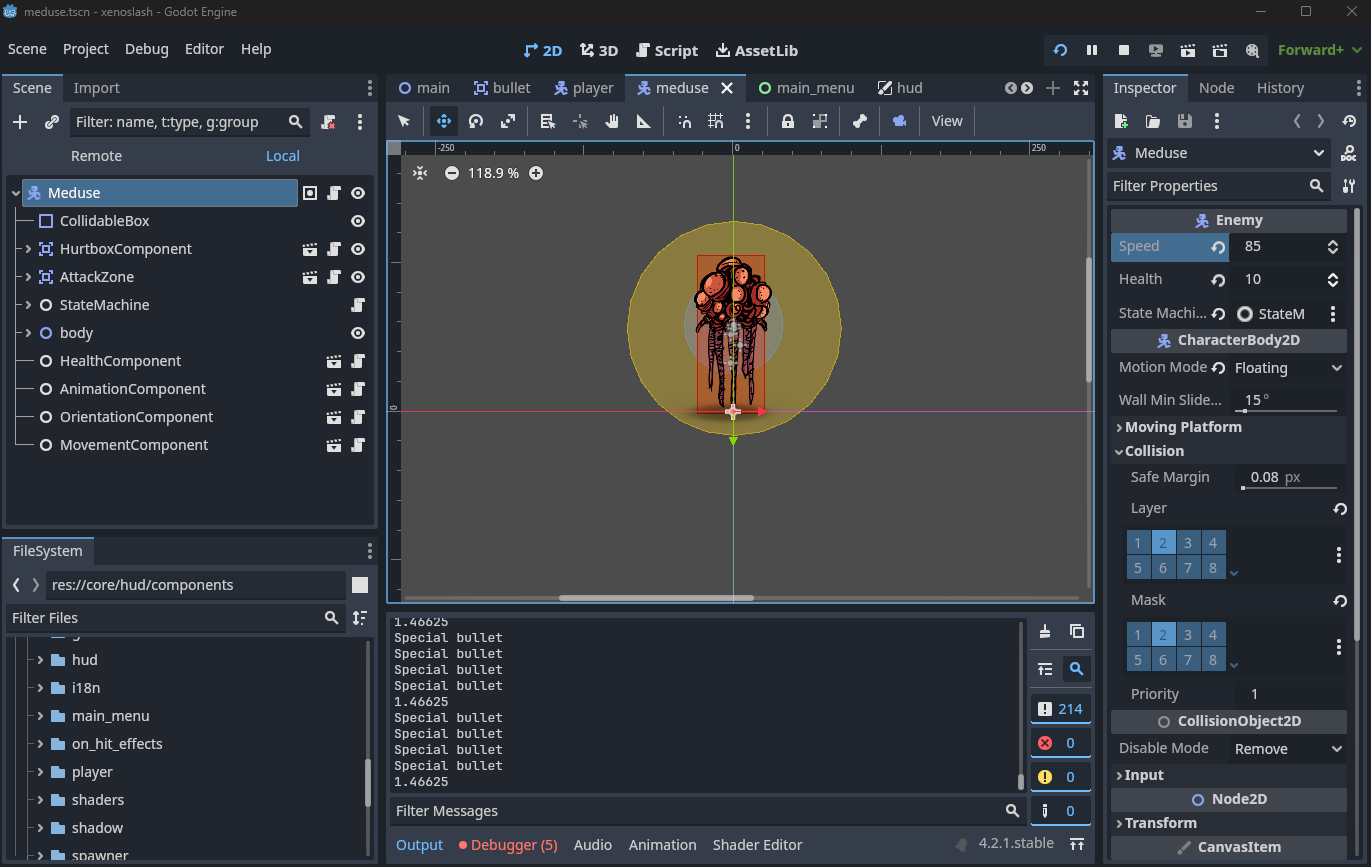1371x867 pixels.
Task: Open the Scene menu
Action: (x=27, y=49)
